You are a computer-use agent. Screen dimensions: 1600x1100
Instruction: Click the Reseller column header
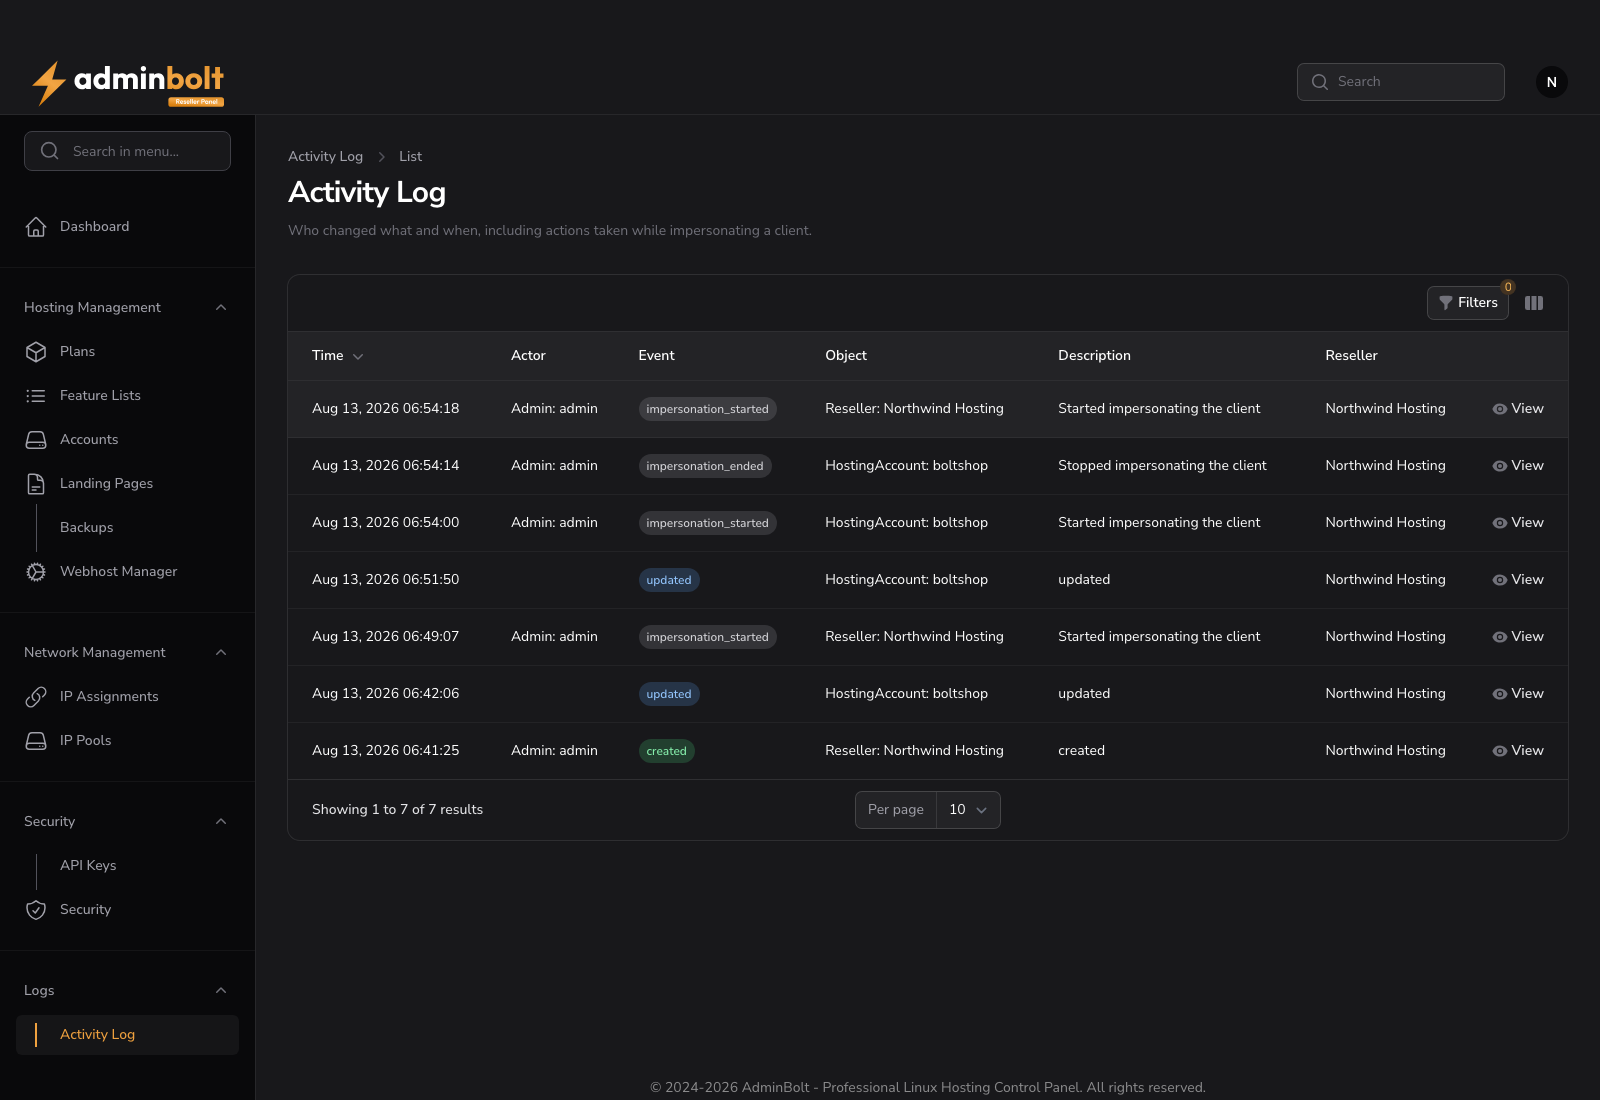[1351, 356]
